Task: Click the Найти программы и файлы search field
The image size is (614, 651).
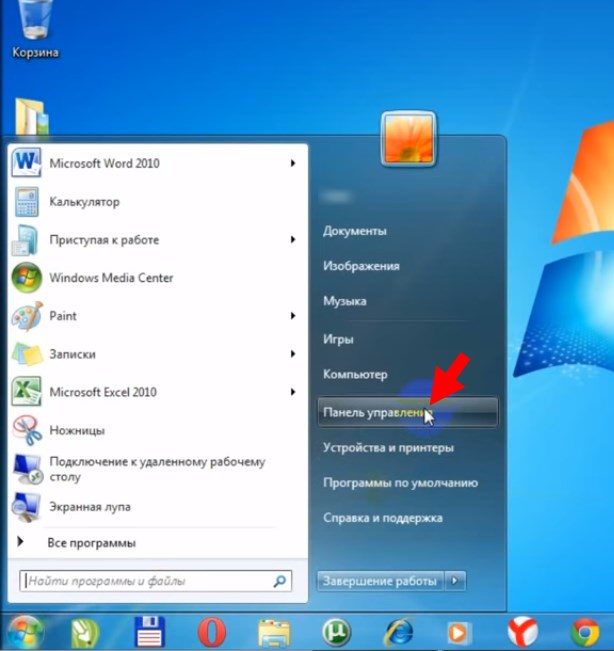Action: tap(156, 581)
